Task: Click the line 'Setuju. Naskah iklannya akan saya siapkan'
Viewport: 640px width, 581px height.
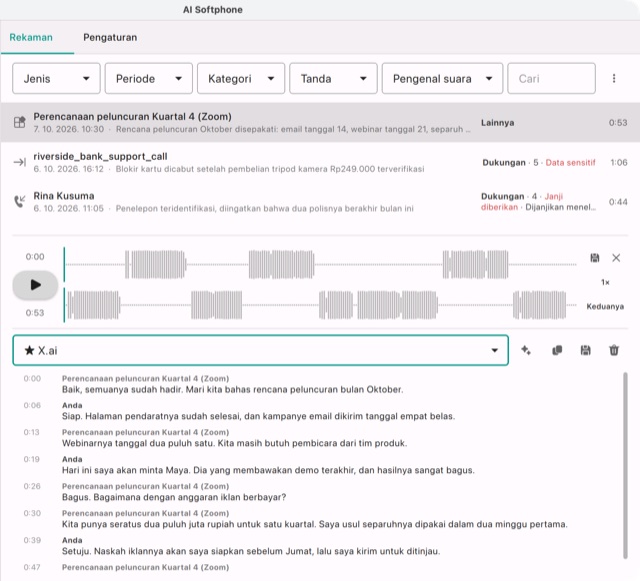Action: (x=251, y=551)
